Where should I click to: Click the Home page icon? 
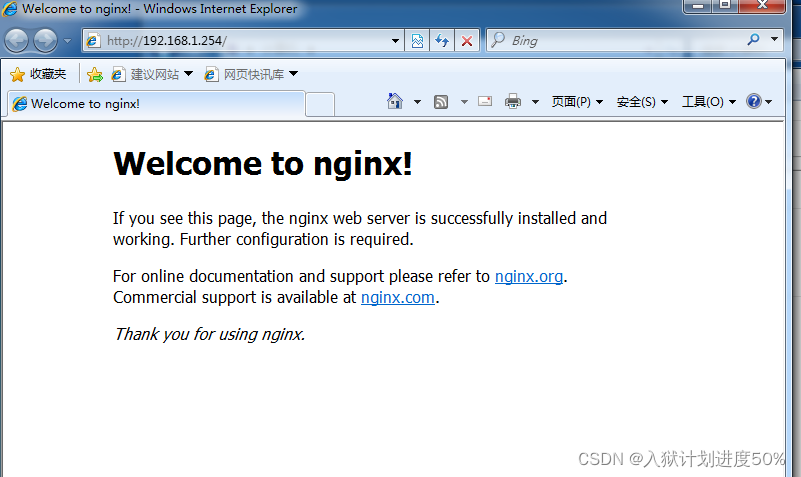point(394,101)
